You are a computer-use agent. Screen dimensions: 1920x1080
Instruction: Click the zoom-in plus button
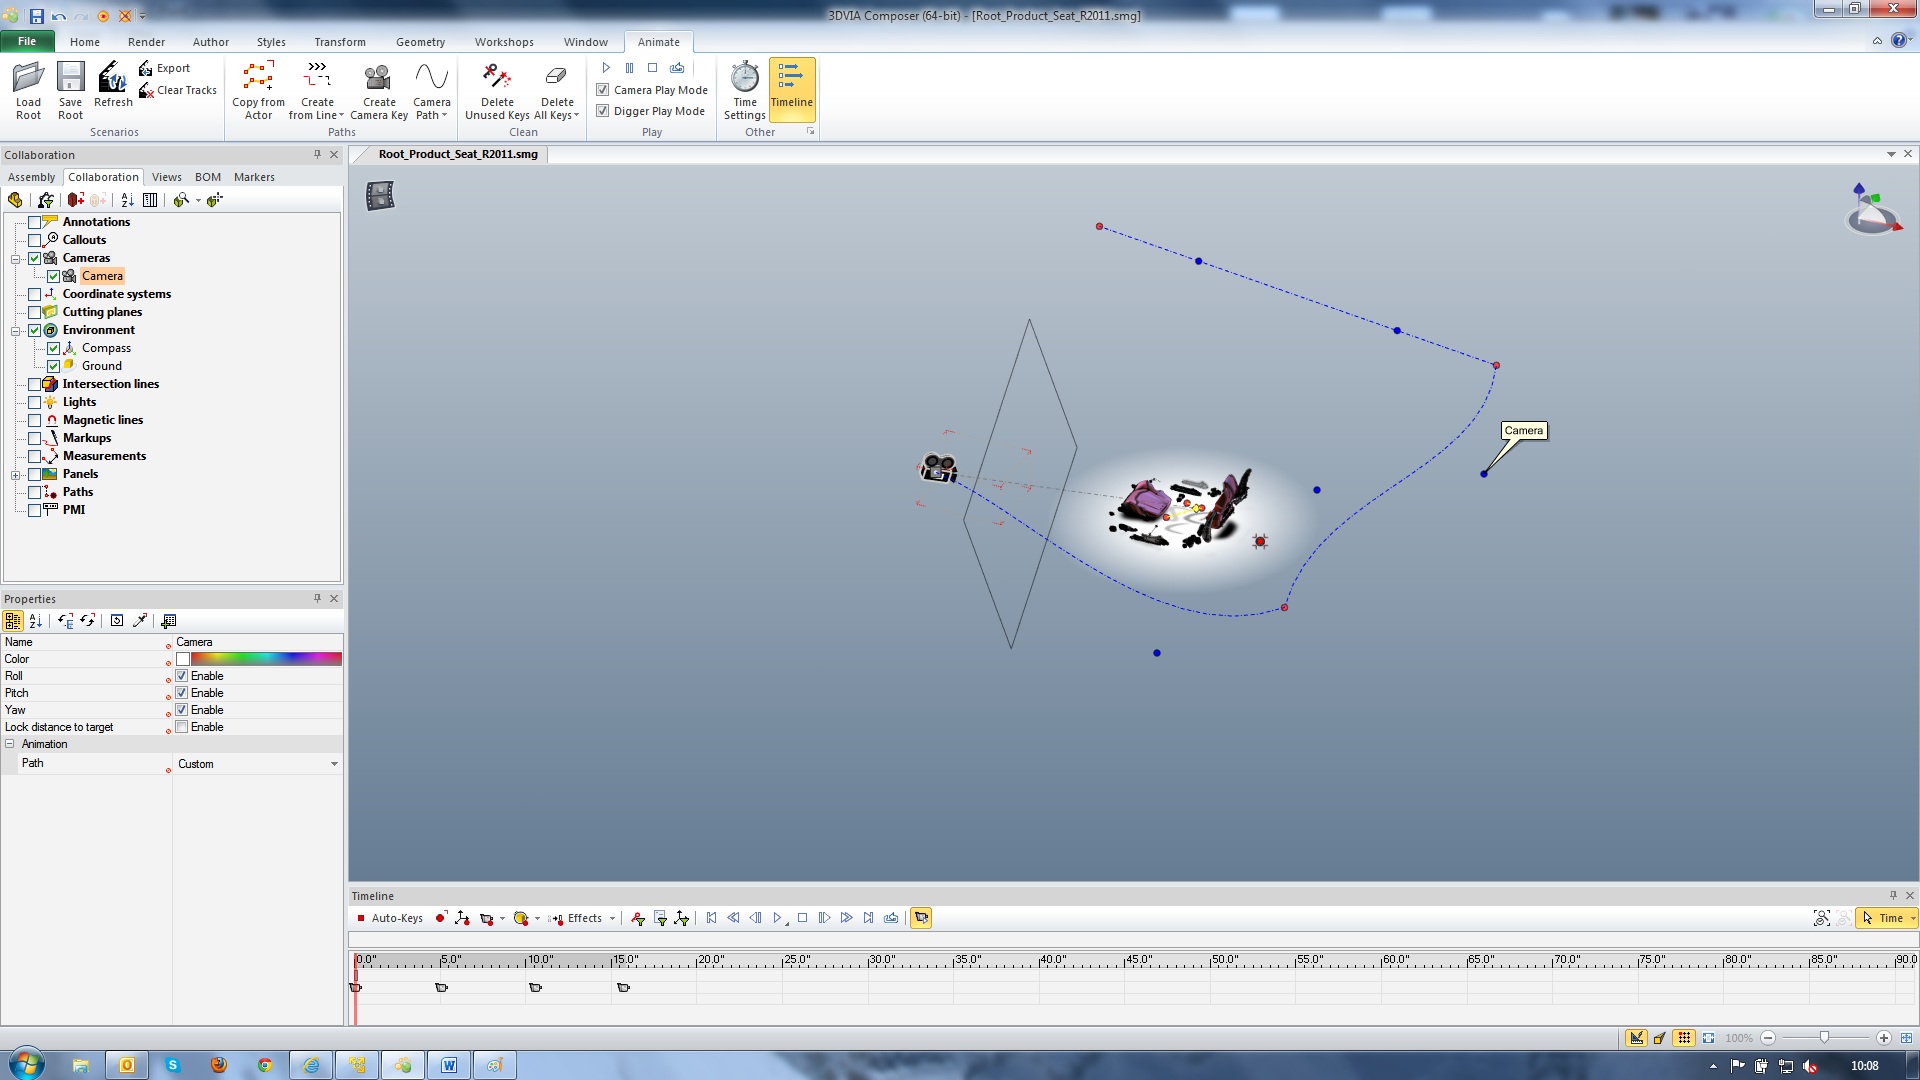pos(1884,1038)
